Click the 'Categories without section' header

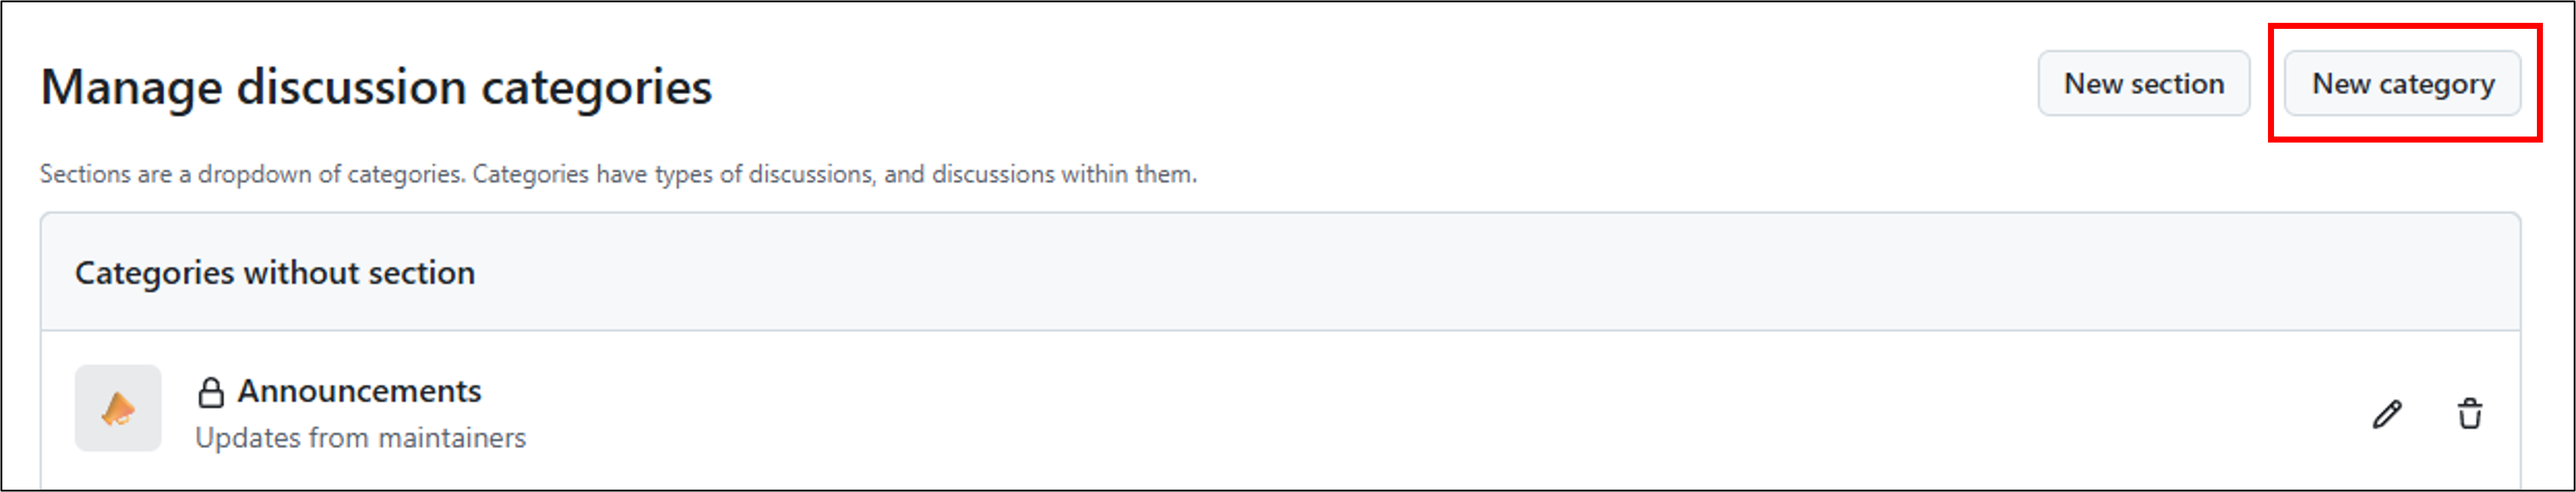(275, 273)
